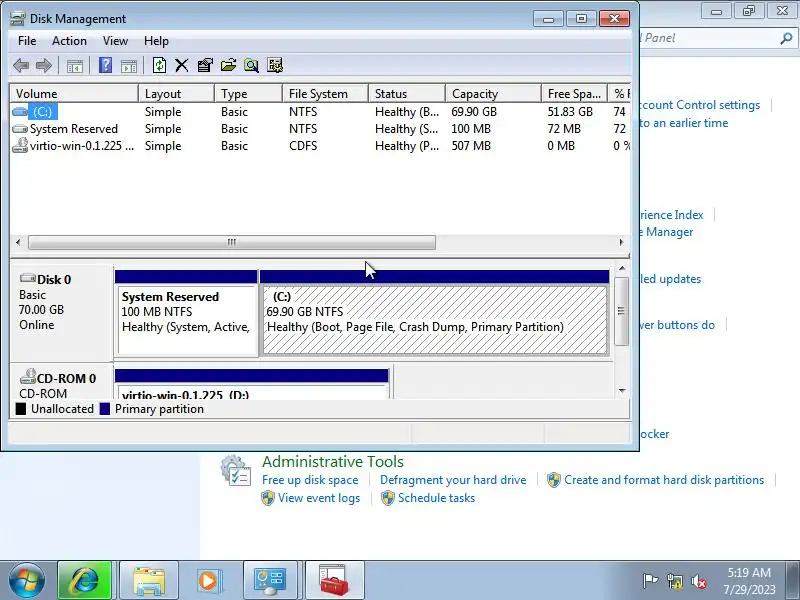Click disk map vertical scrollbar thumb
The image size is (800, 600).
621,311
